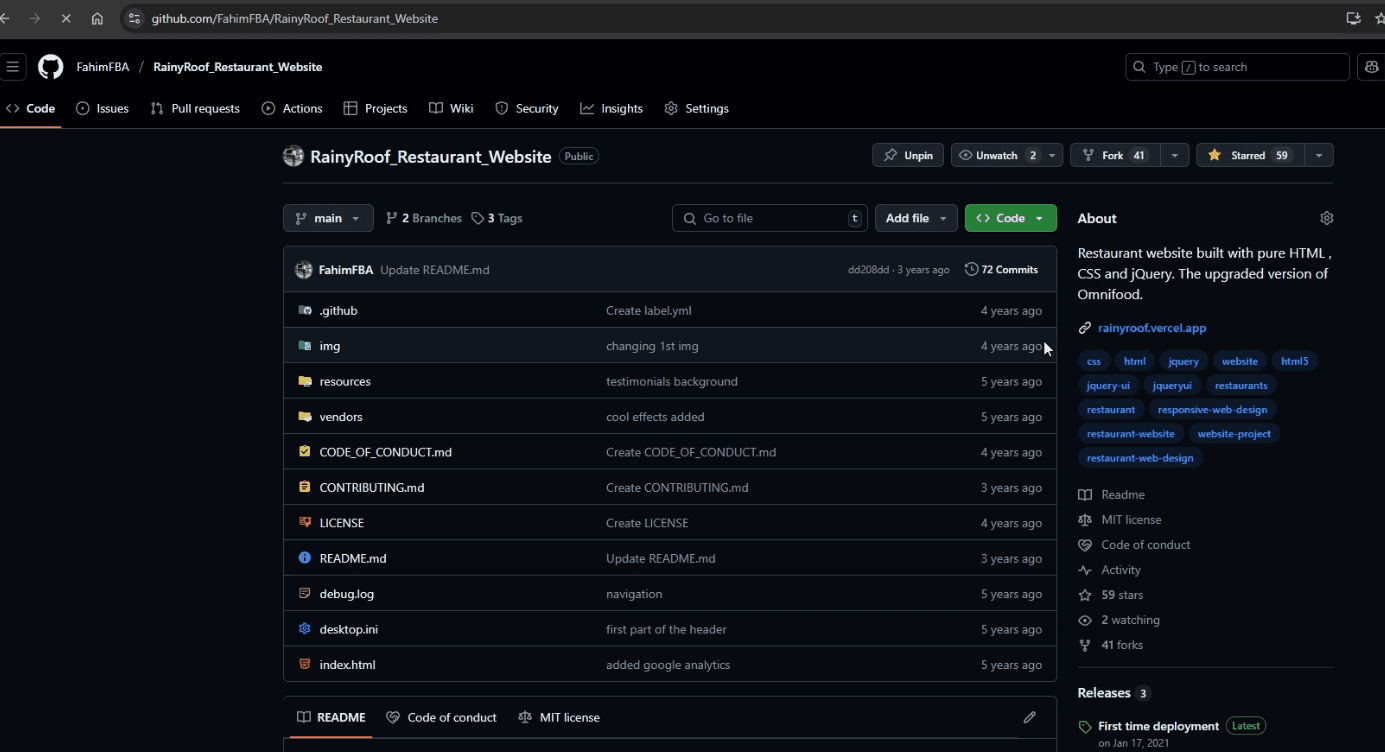Open the main branch selector dropdown

(328, 218)
